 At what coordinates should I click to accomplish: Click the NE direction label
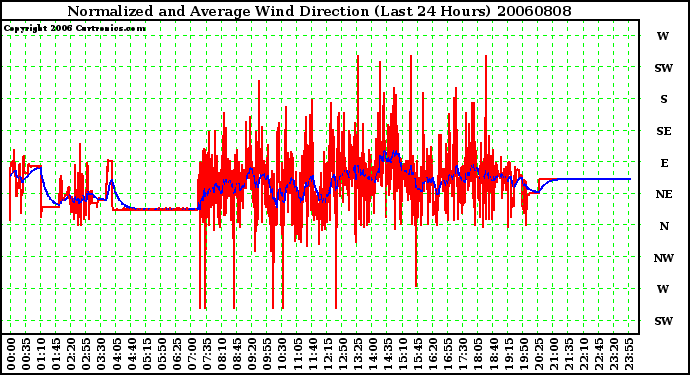click(664, 195)
